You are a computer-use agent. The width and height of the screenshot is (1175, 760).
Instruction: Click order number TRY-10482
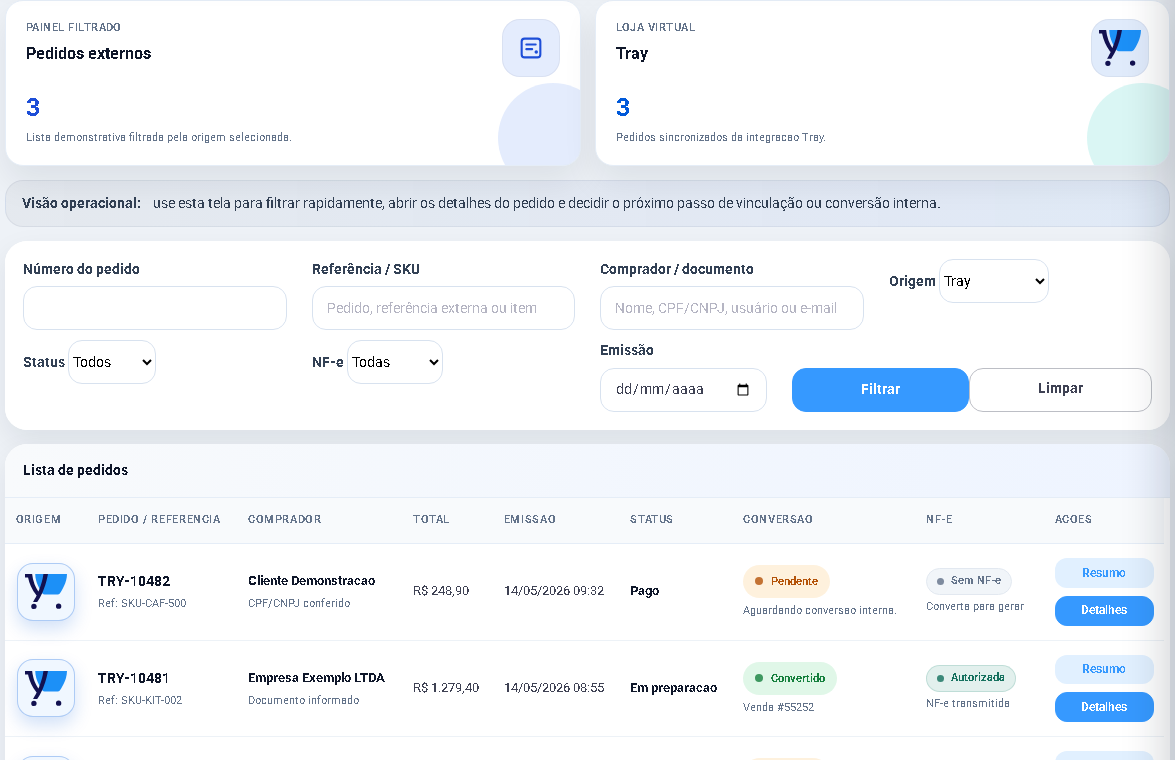134,581
